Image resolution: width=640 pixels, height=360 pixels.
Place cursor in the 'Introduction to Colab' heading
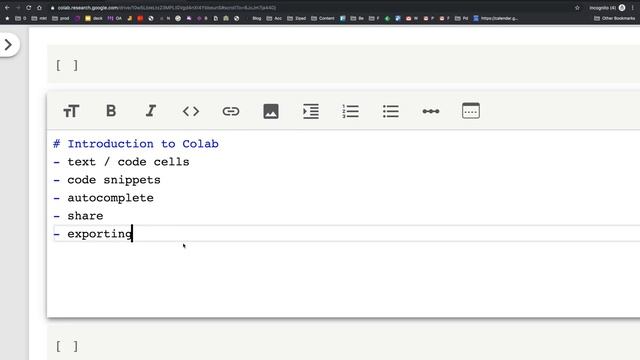[x=143, y=144]
